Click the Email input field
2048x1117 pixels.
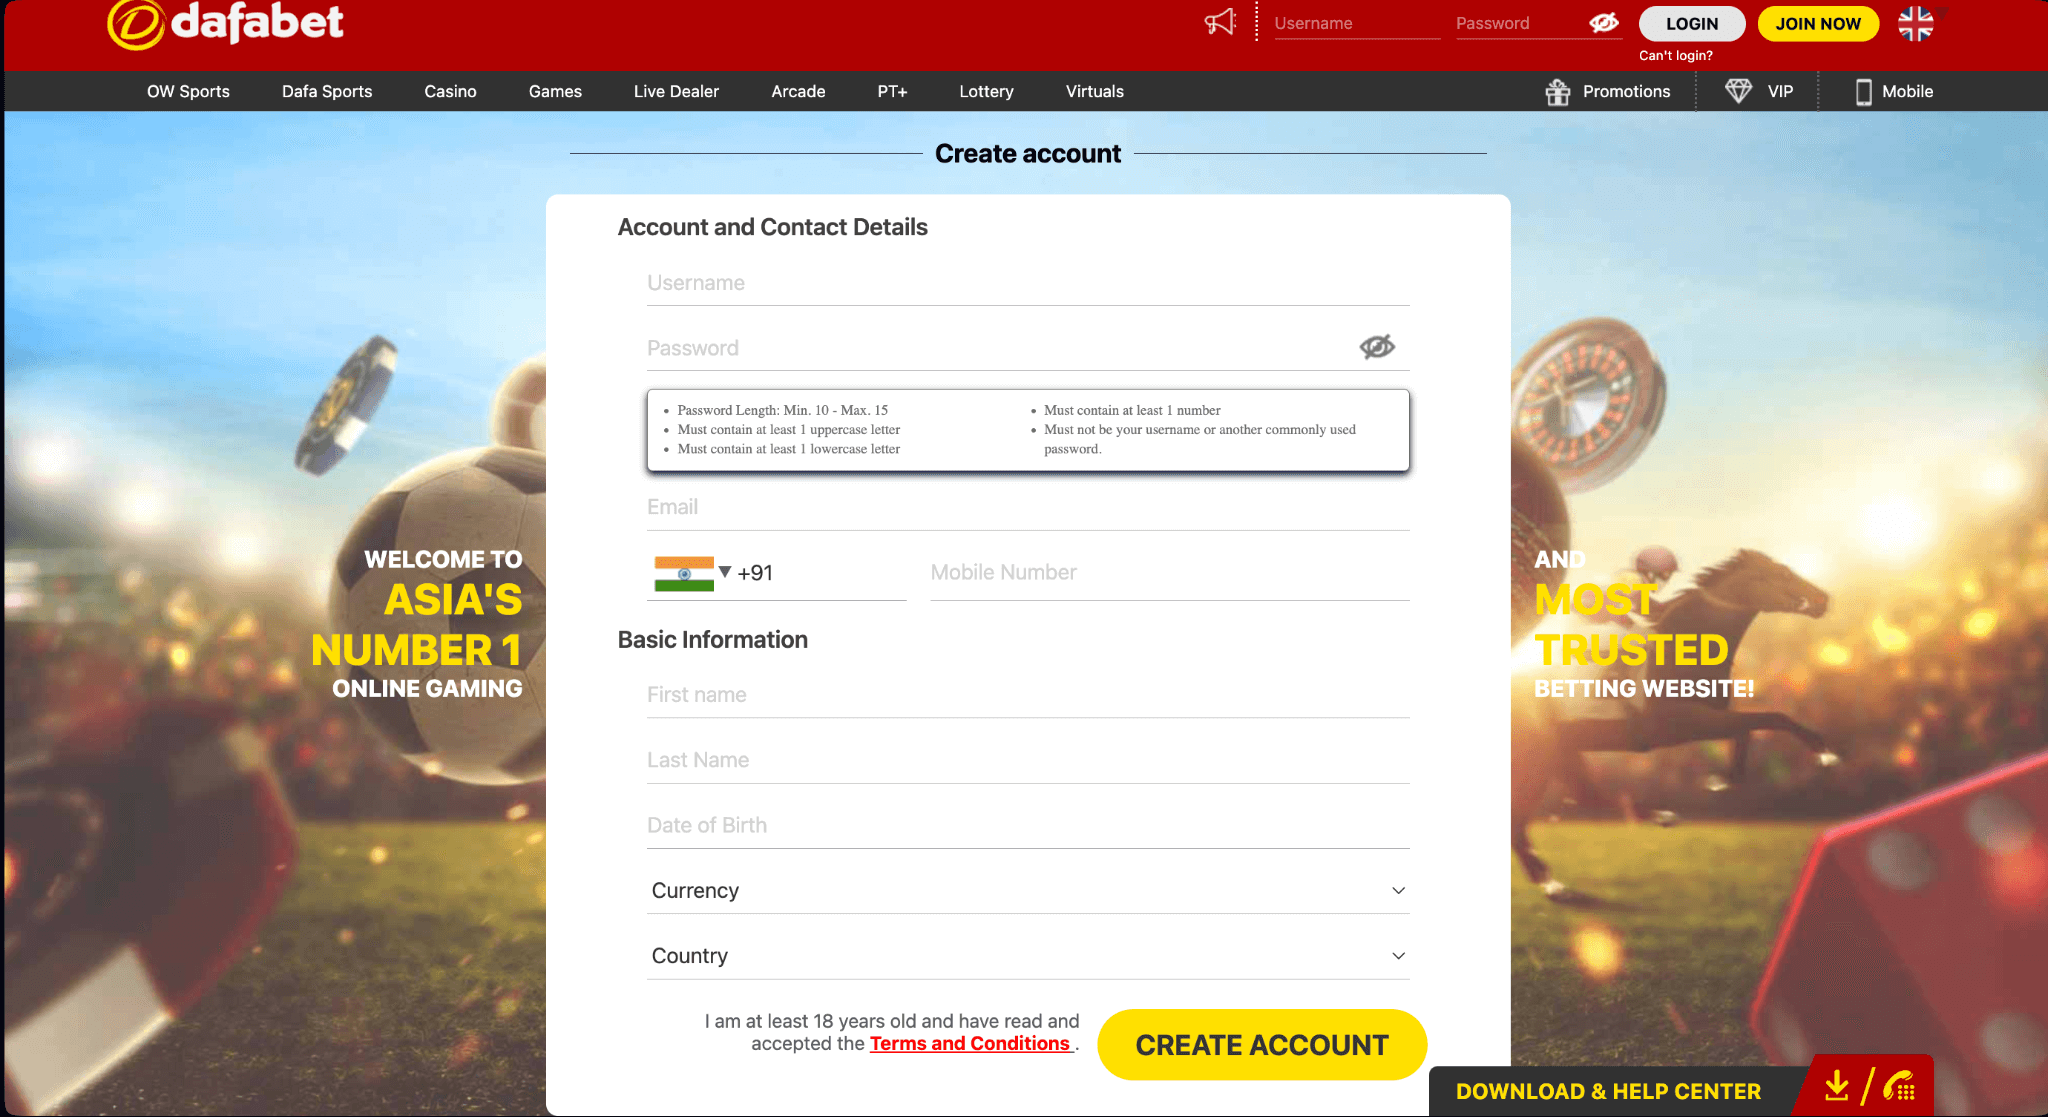pyautogui.click(x=1028, y=507)
